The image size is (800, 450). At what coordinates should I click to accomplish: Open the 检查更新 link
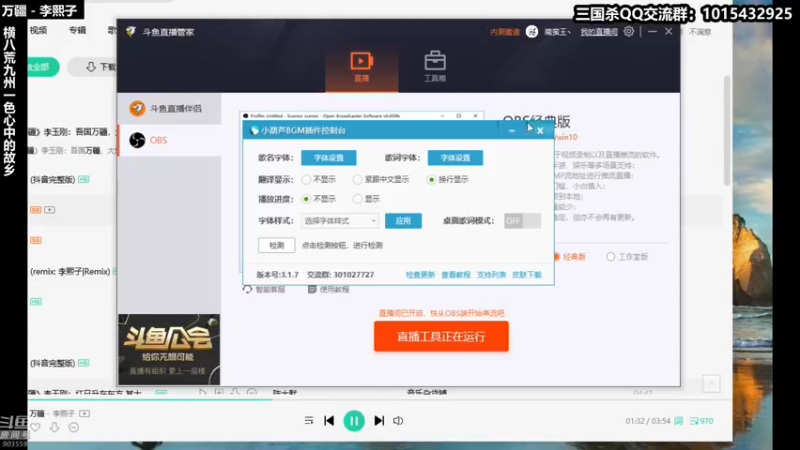tap(420, 274)
